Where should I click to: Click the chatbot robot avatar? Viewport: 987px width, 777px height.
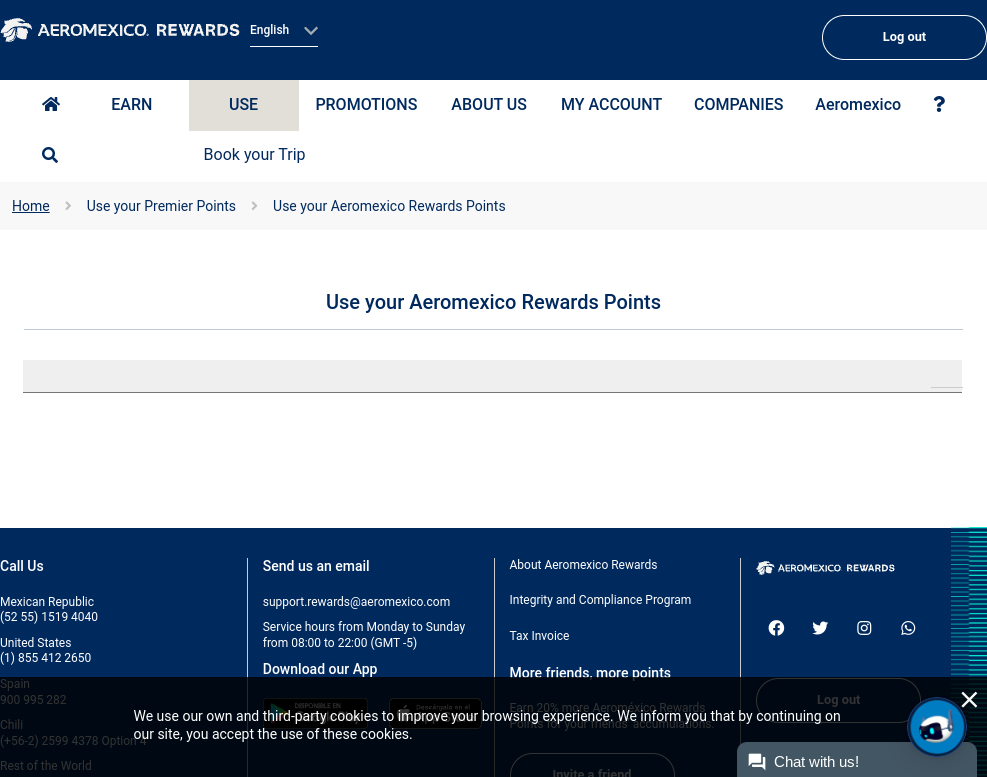(936, 727)
